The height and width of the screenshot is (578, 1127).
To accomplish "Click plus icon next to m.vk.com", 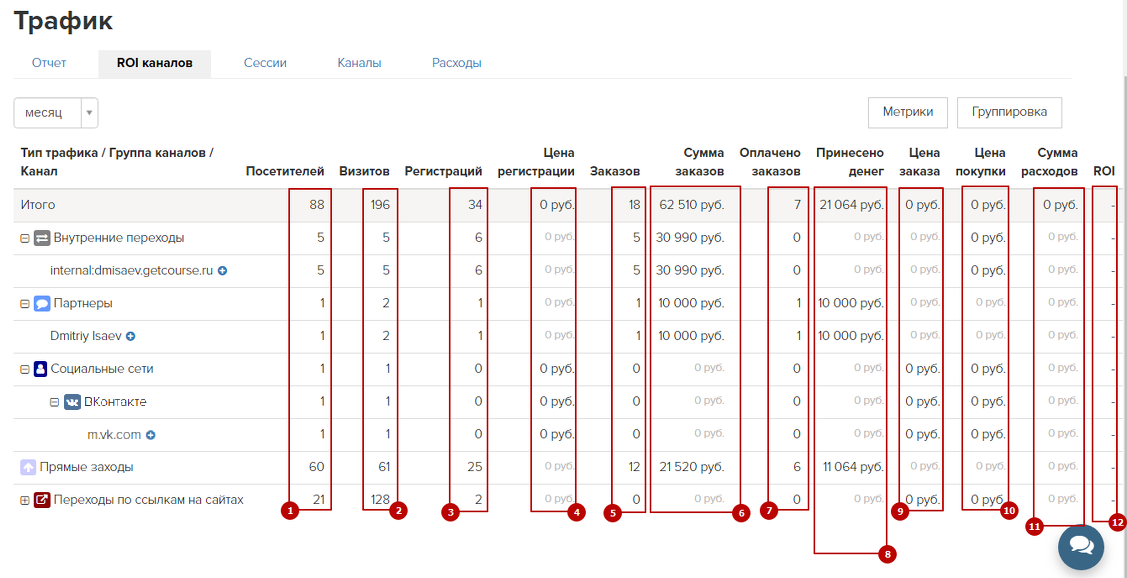I will click(152, 435).
